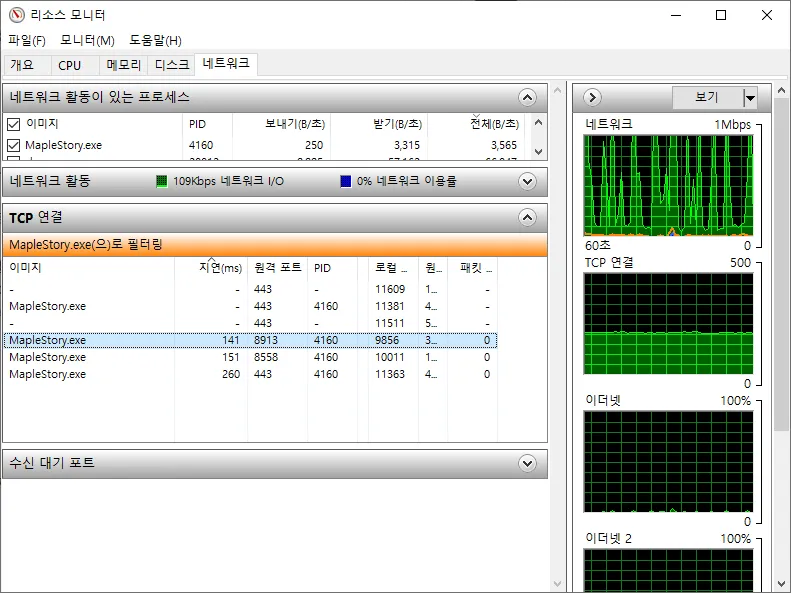Click the 보기 button
Image resolution: width=791 pixels, height=593 pixels.
coord(707,97)
